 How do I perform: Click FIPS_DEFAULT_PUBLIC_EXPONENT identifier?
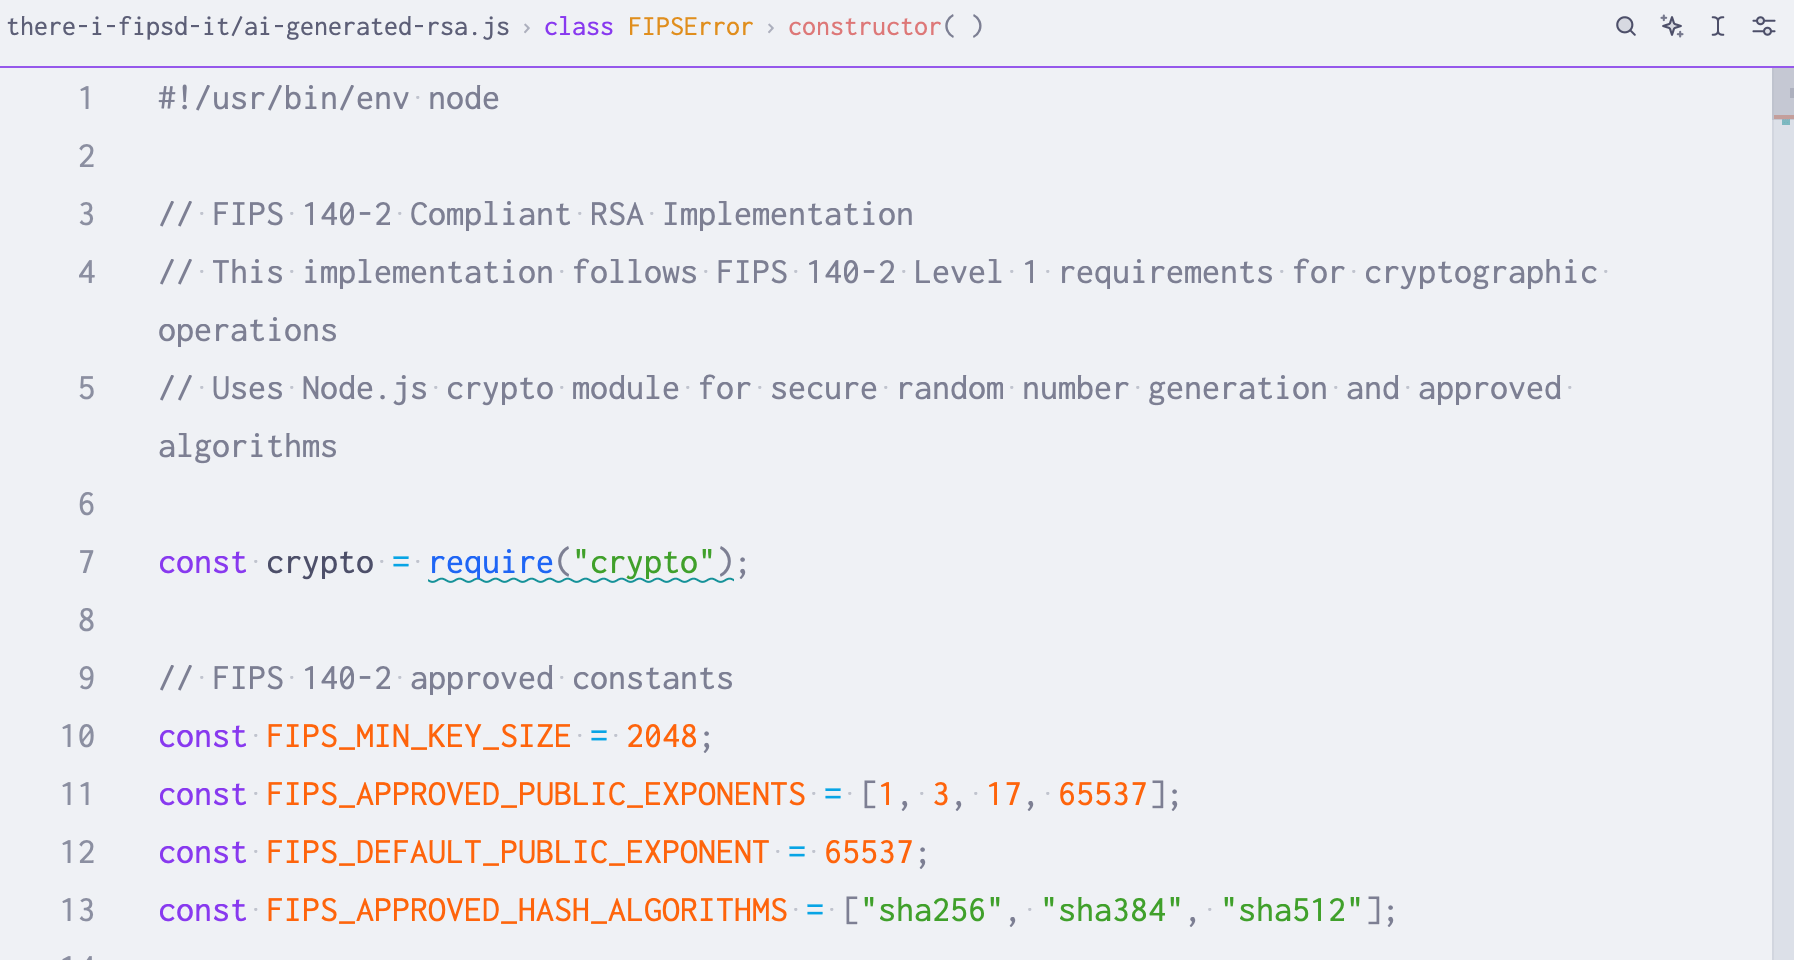click(517, 852)
